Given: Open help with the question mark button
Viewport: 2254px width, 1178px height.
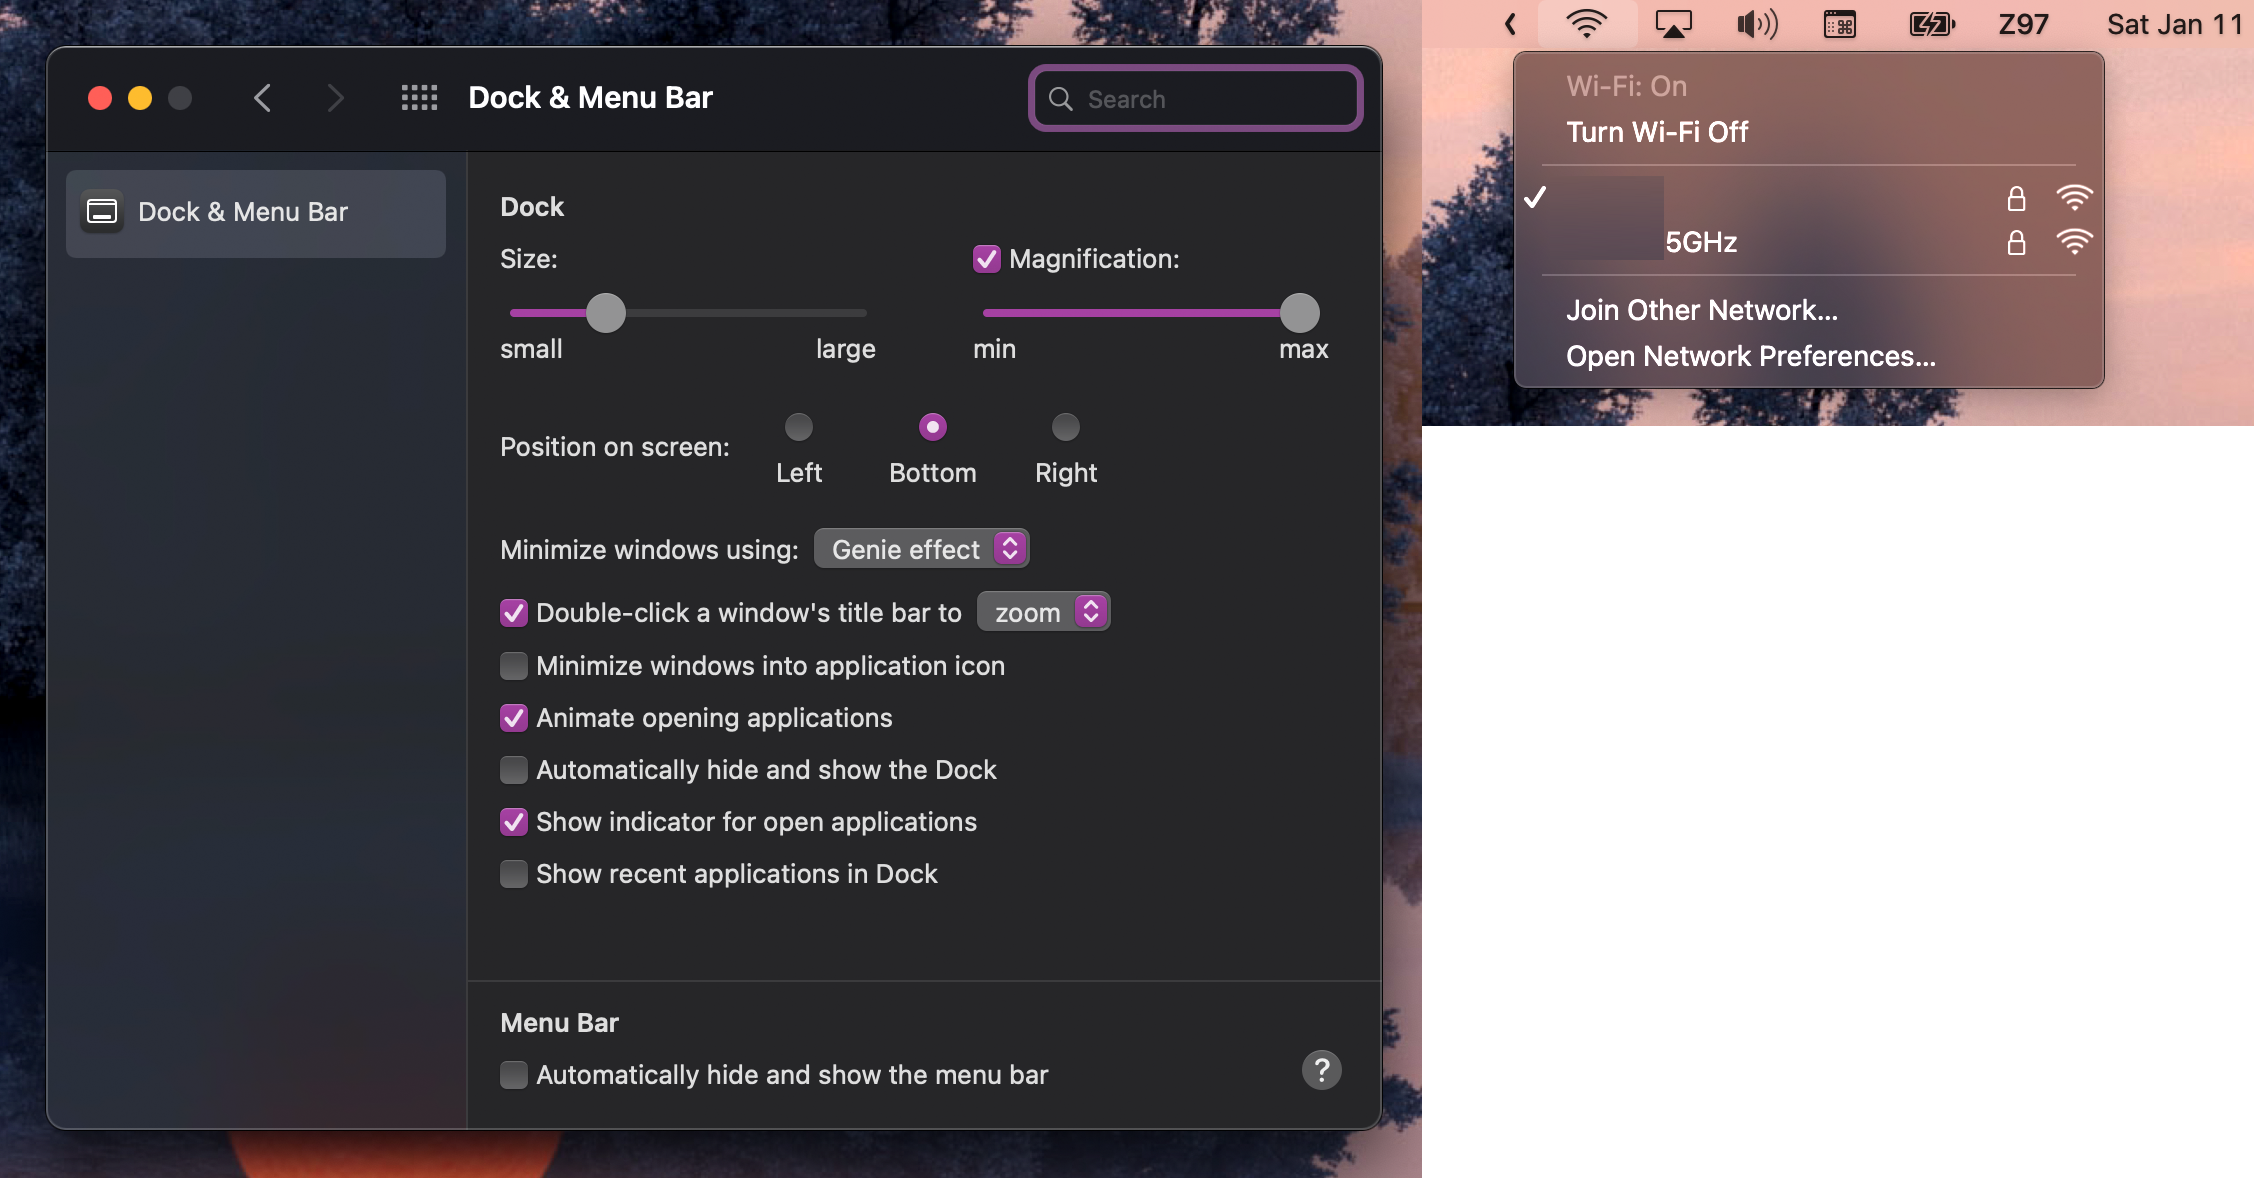Looking at the screenshot, I should (x=1321, y=1070).
